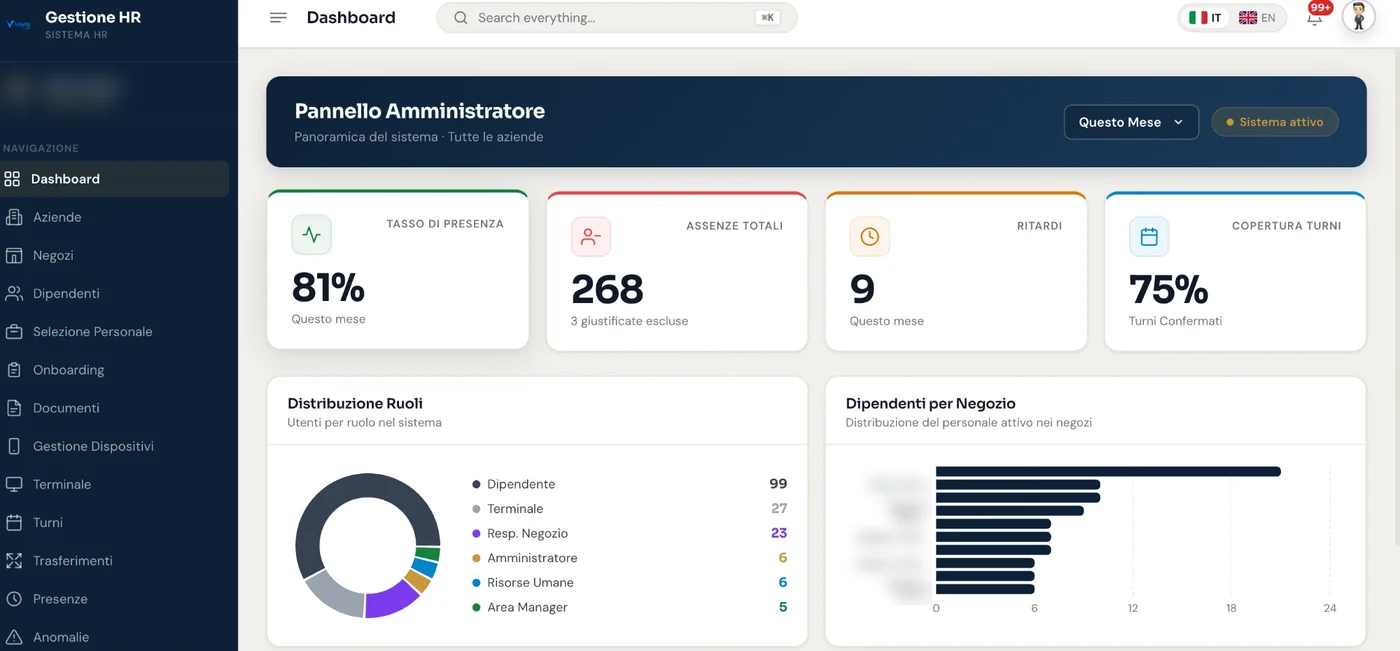Click the Gestione Dispositivi phone icon
Image resolution: width=1400 pixels, height=651 pixels.
point(14,446)
